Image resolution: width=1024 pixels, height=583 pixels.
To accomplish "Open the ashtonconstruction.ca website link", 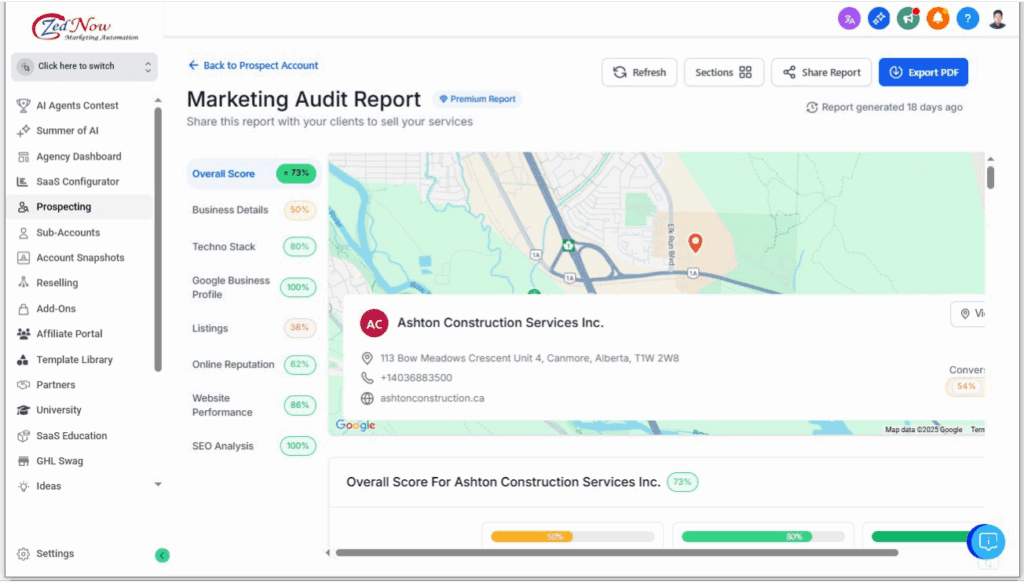I will 432,398.
